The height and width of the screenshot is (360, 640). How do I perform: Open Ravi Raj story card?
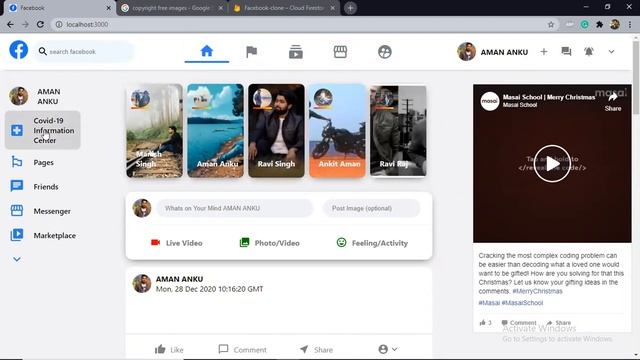pyautogui.click(x=398, y=131)
